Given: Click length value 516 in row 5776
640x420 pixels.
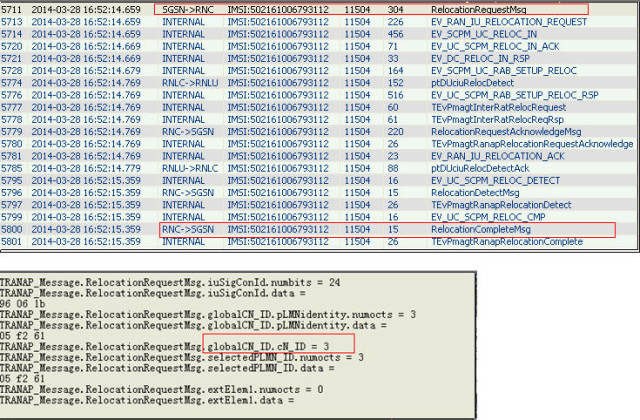Looking at the screenshot, I should pyautogui.click(x=396, y=95).
